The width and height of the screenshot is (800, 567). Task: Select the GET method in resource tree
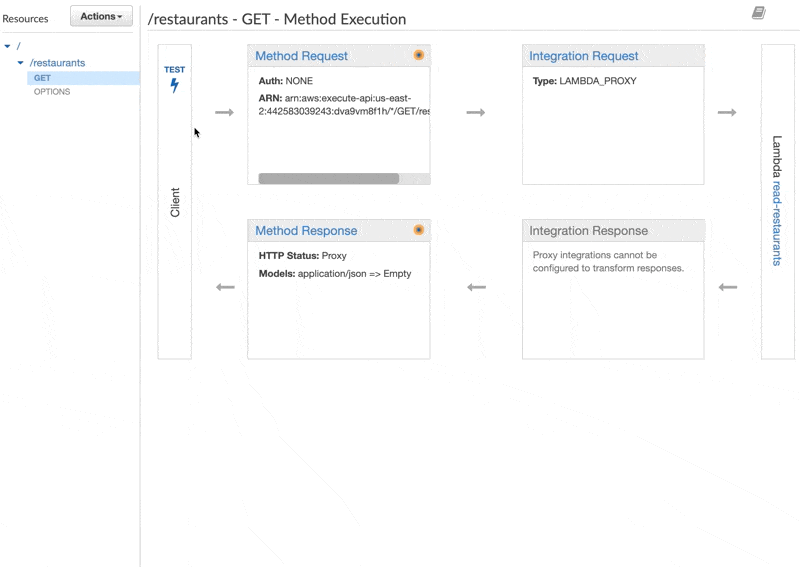[42, 78]
